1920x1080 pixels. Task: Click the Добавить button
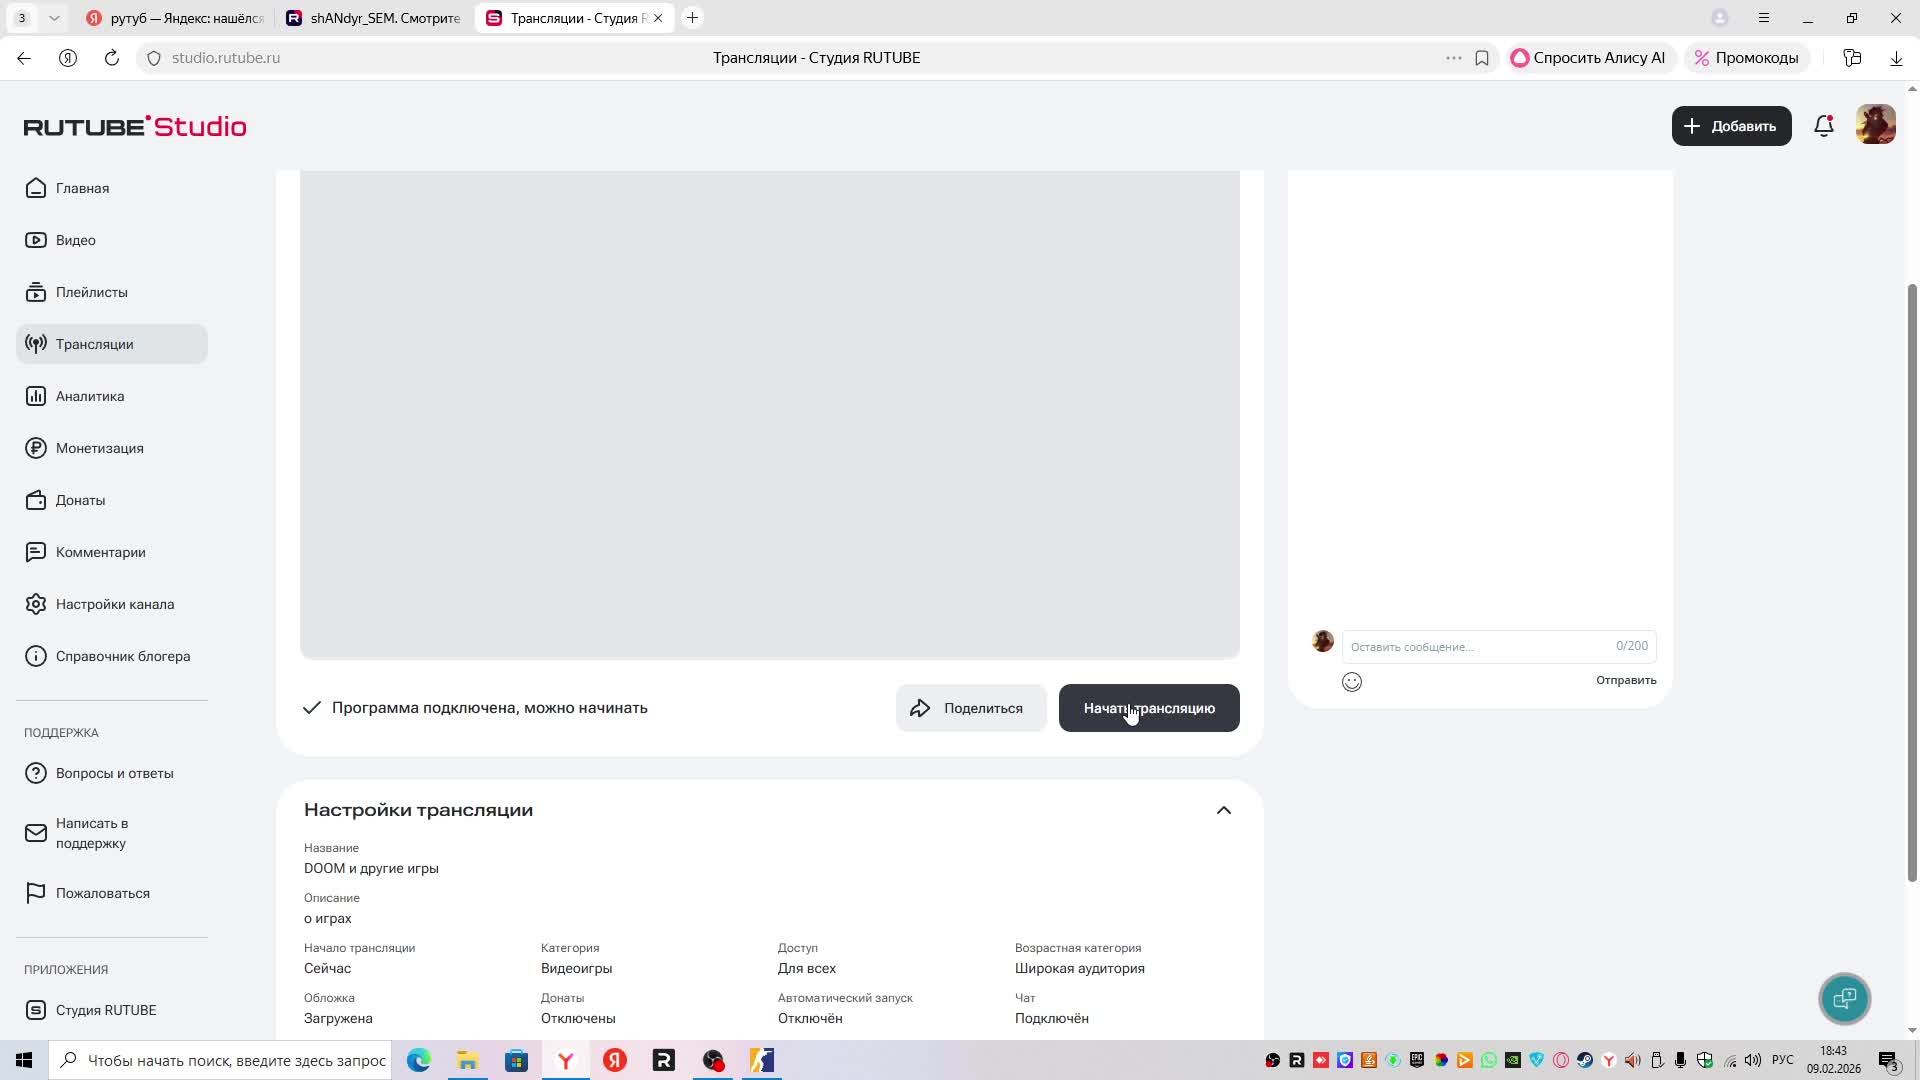(x=1731, y=126)
